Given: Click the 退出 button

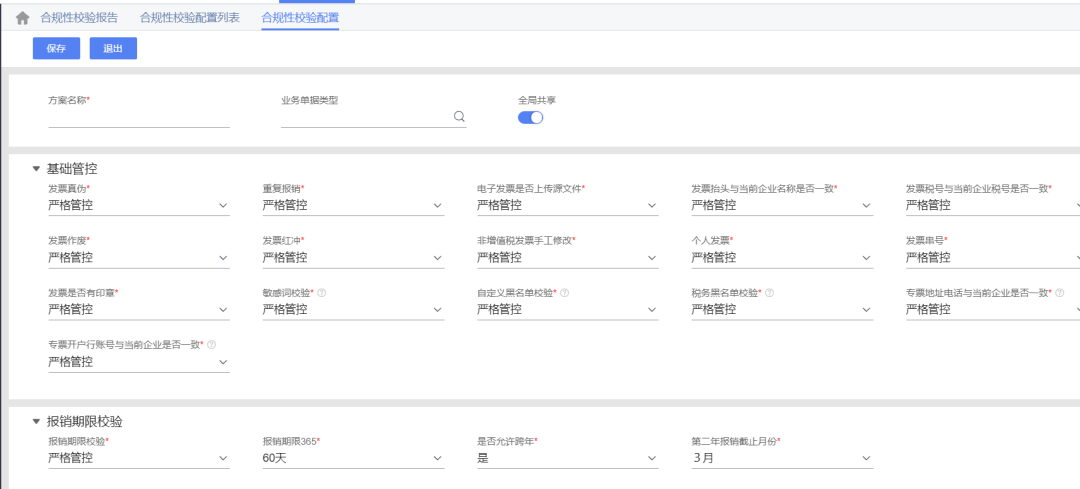Looking at the screenshot, I should [113, 48].
